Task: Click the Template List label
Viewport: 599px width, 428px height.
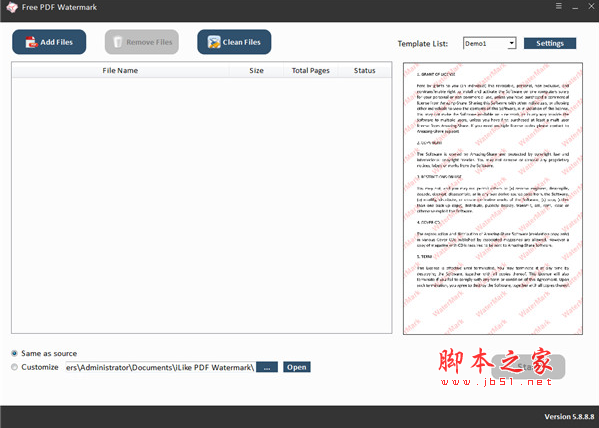Action: (x=423, y=44)
